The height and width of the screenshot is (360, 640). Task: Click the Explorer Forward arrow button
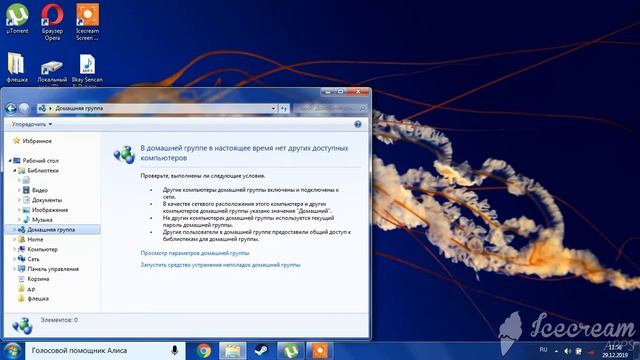(x=24, y=108)
